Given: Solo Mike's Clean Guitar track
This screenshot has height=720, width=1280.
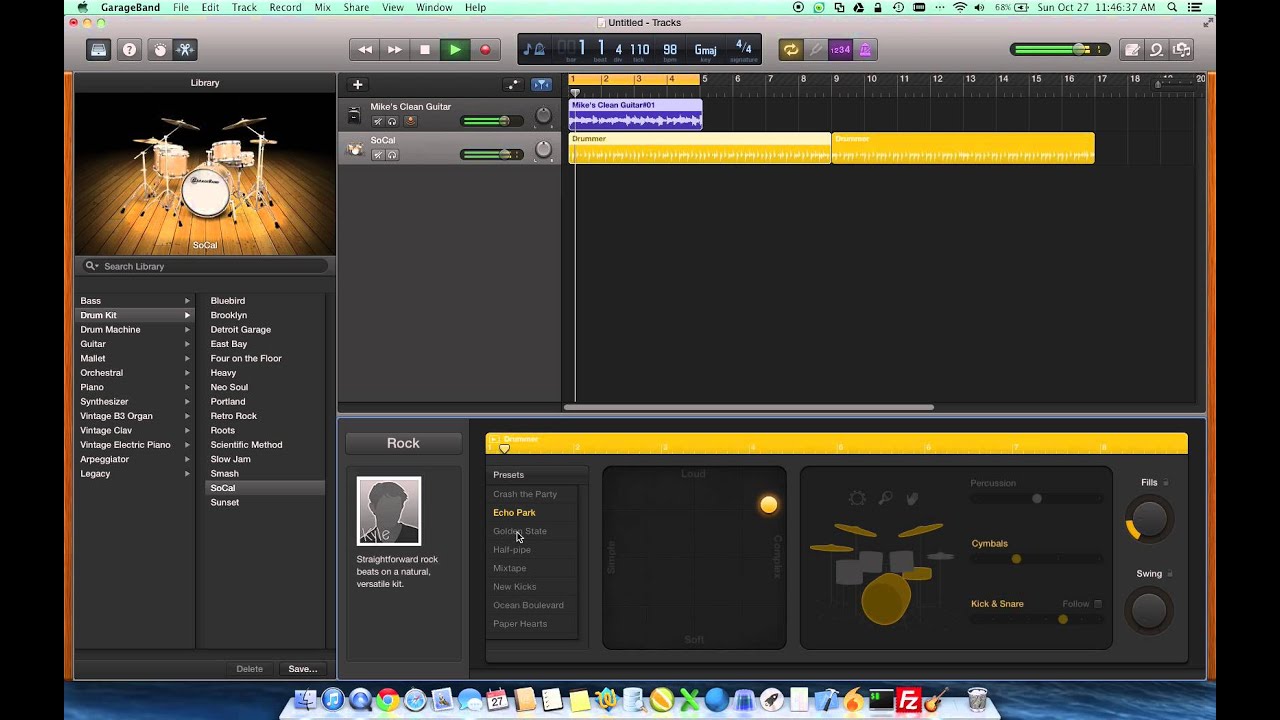Looking at the screenshot, I should tap(392, 121).
